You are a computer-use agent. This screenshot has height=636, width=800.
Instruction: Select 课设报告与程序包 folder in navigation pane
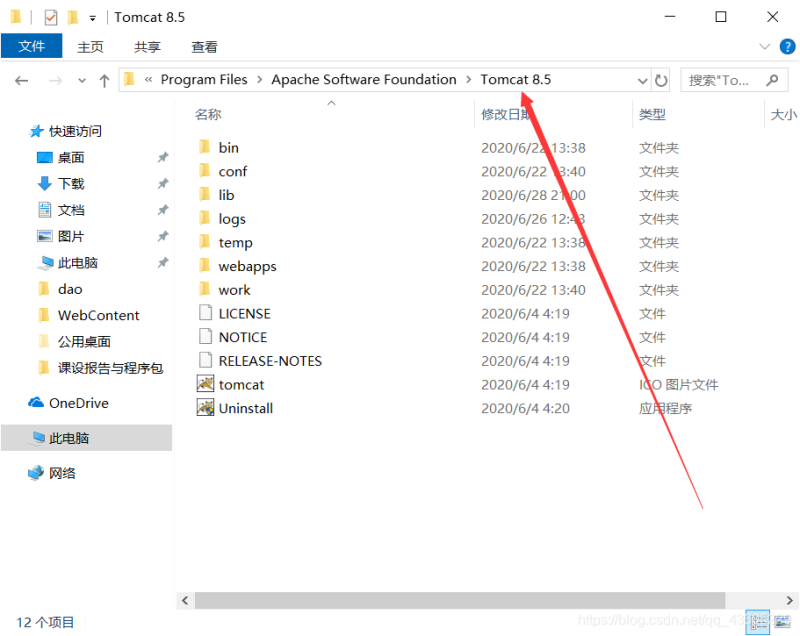point(110,368)
